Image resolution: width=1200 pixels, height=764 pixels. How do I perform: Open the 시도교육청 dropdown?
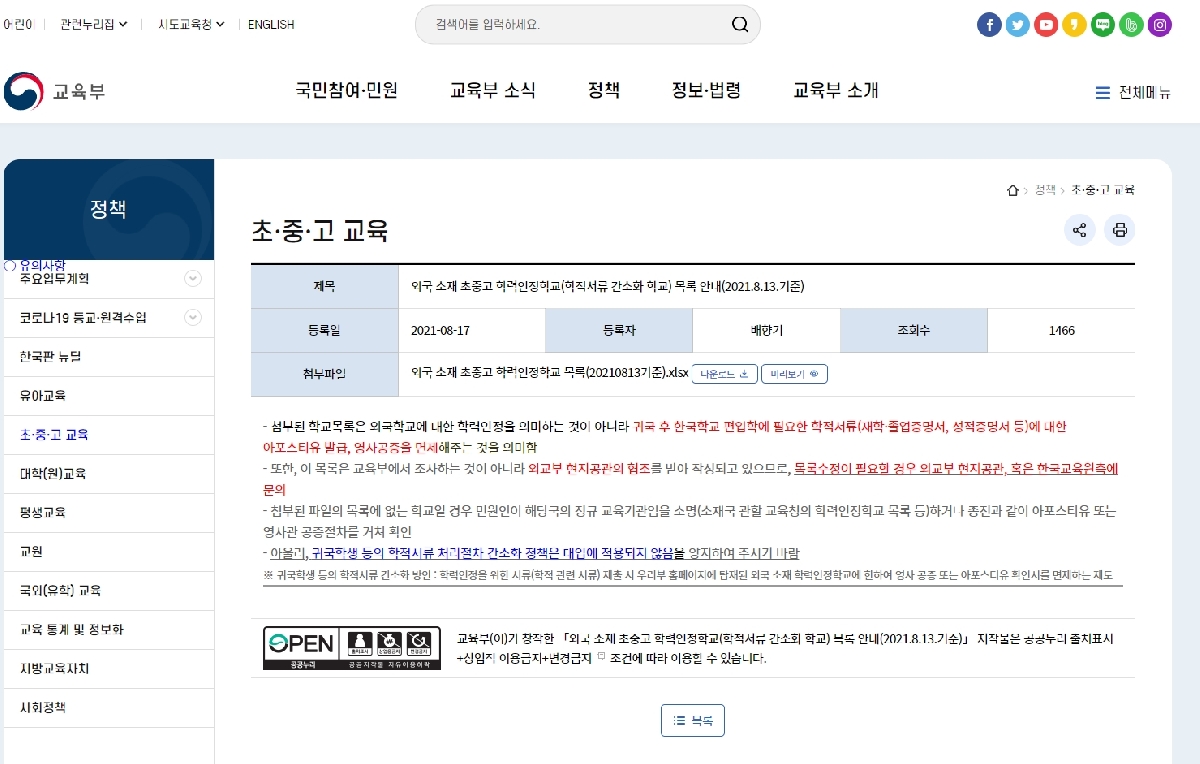191,24
